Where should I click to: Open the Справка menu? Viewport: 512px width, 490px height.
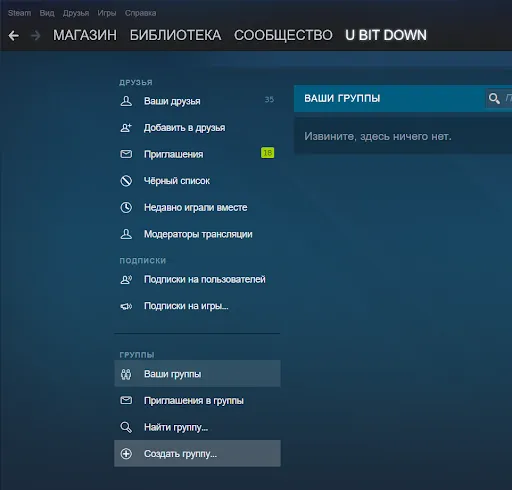tap(140, 13)
